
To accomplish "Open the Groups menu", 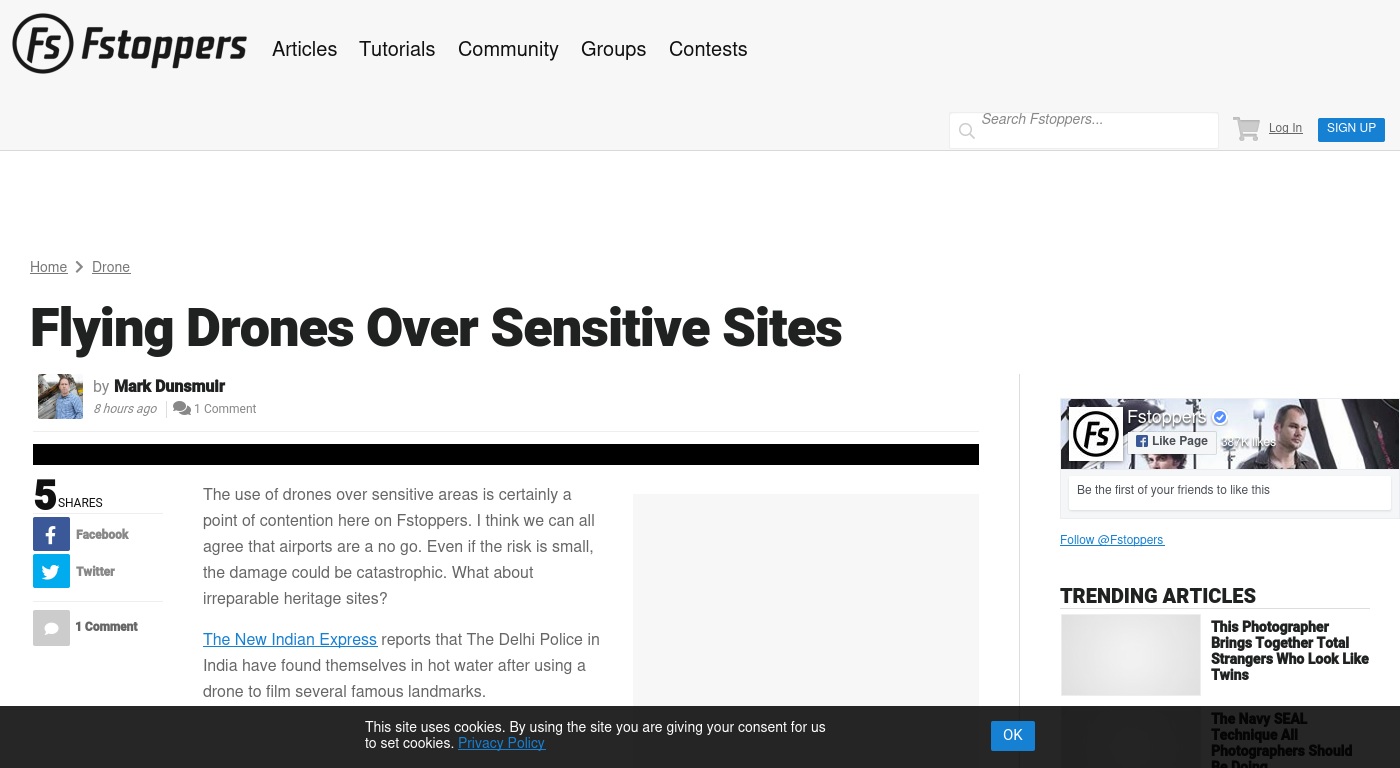I will 613,49.
